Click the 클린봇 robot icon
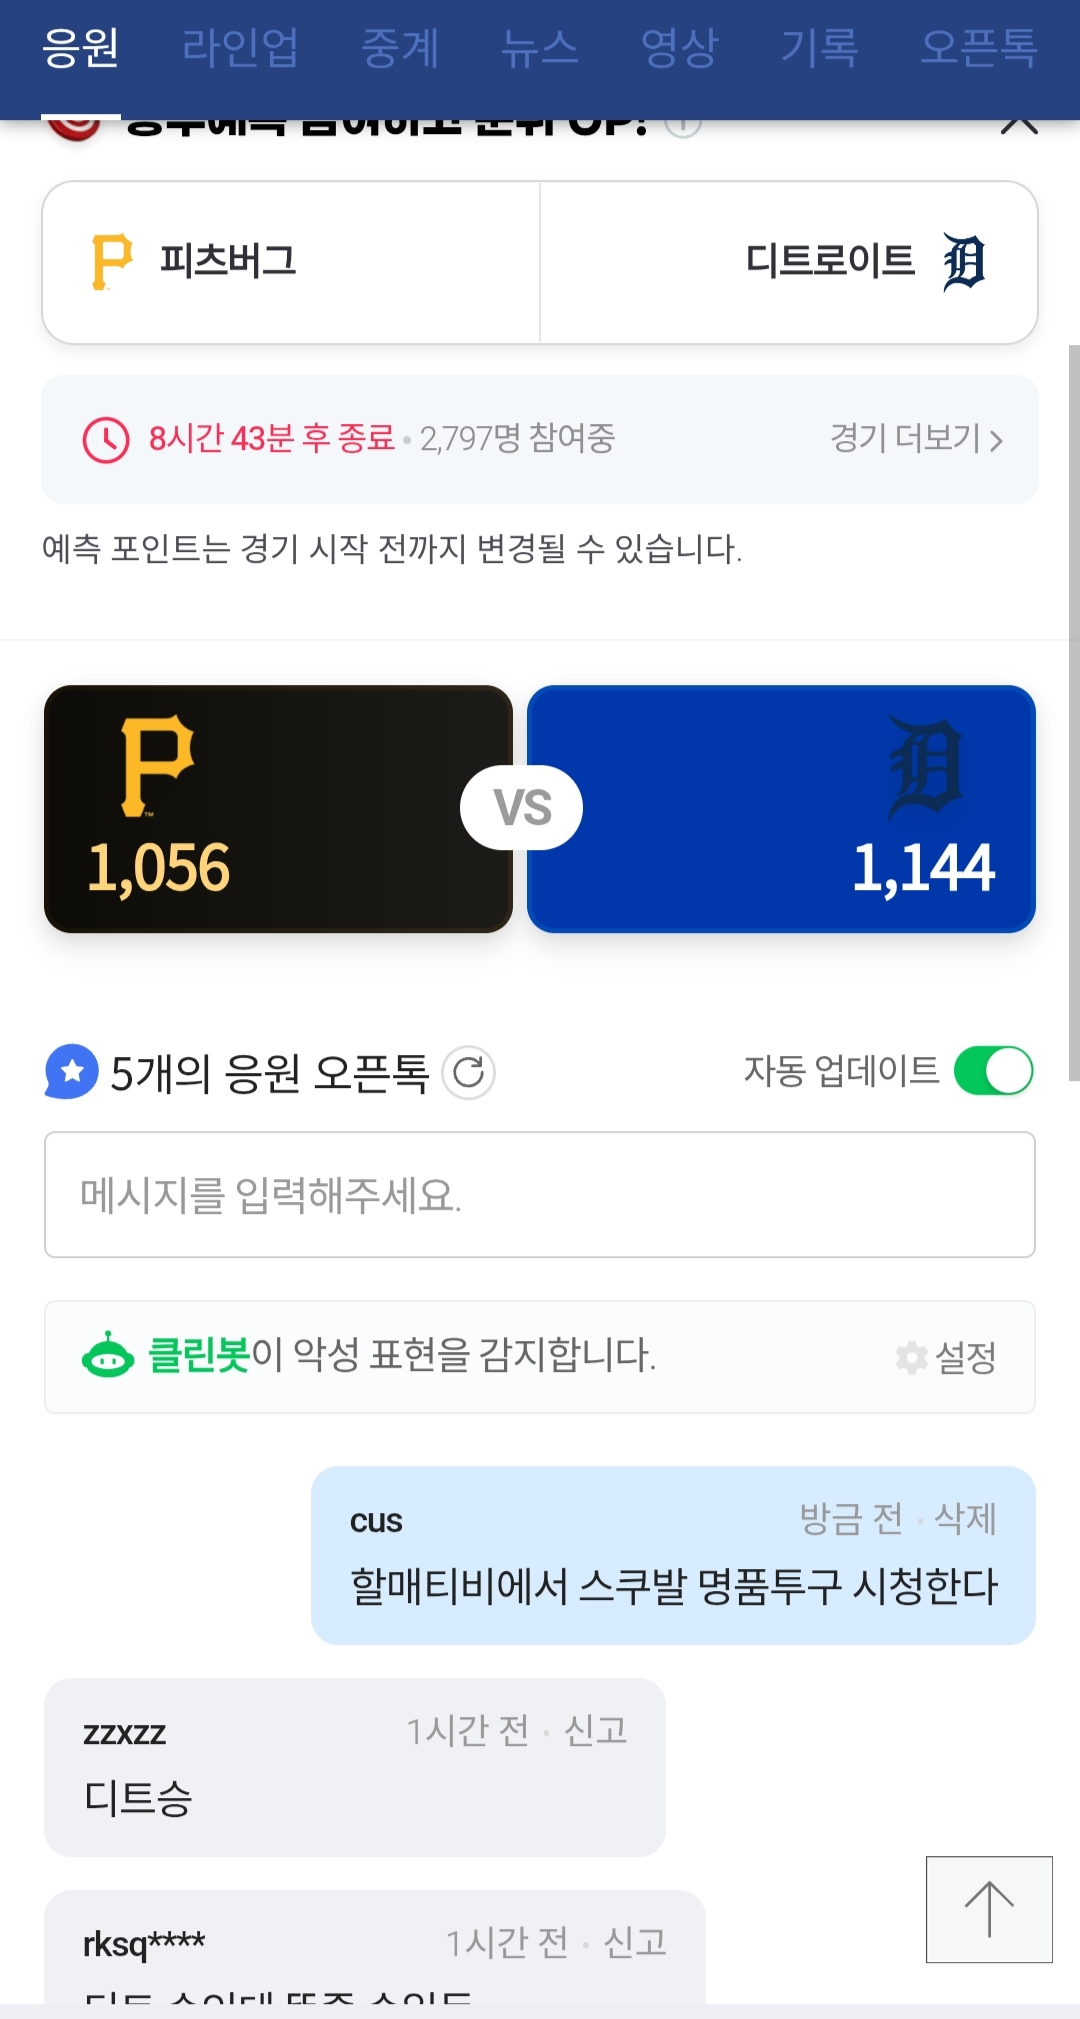This screenshot has width=1080, height=2019. [108, 1356]
